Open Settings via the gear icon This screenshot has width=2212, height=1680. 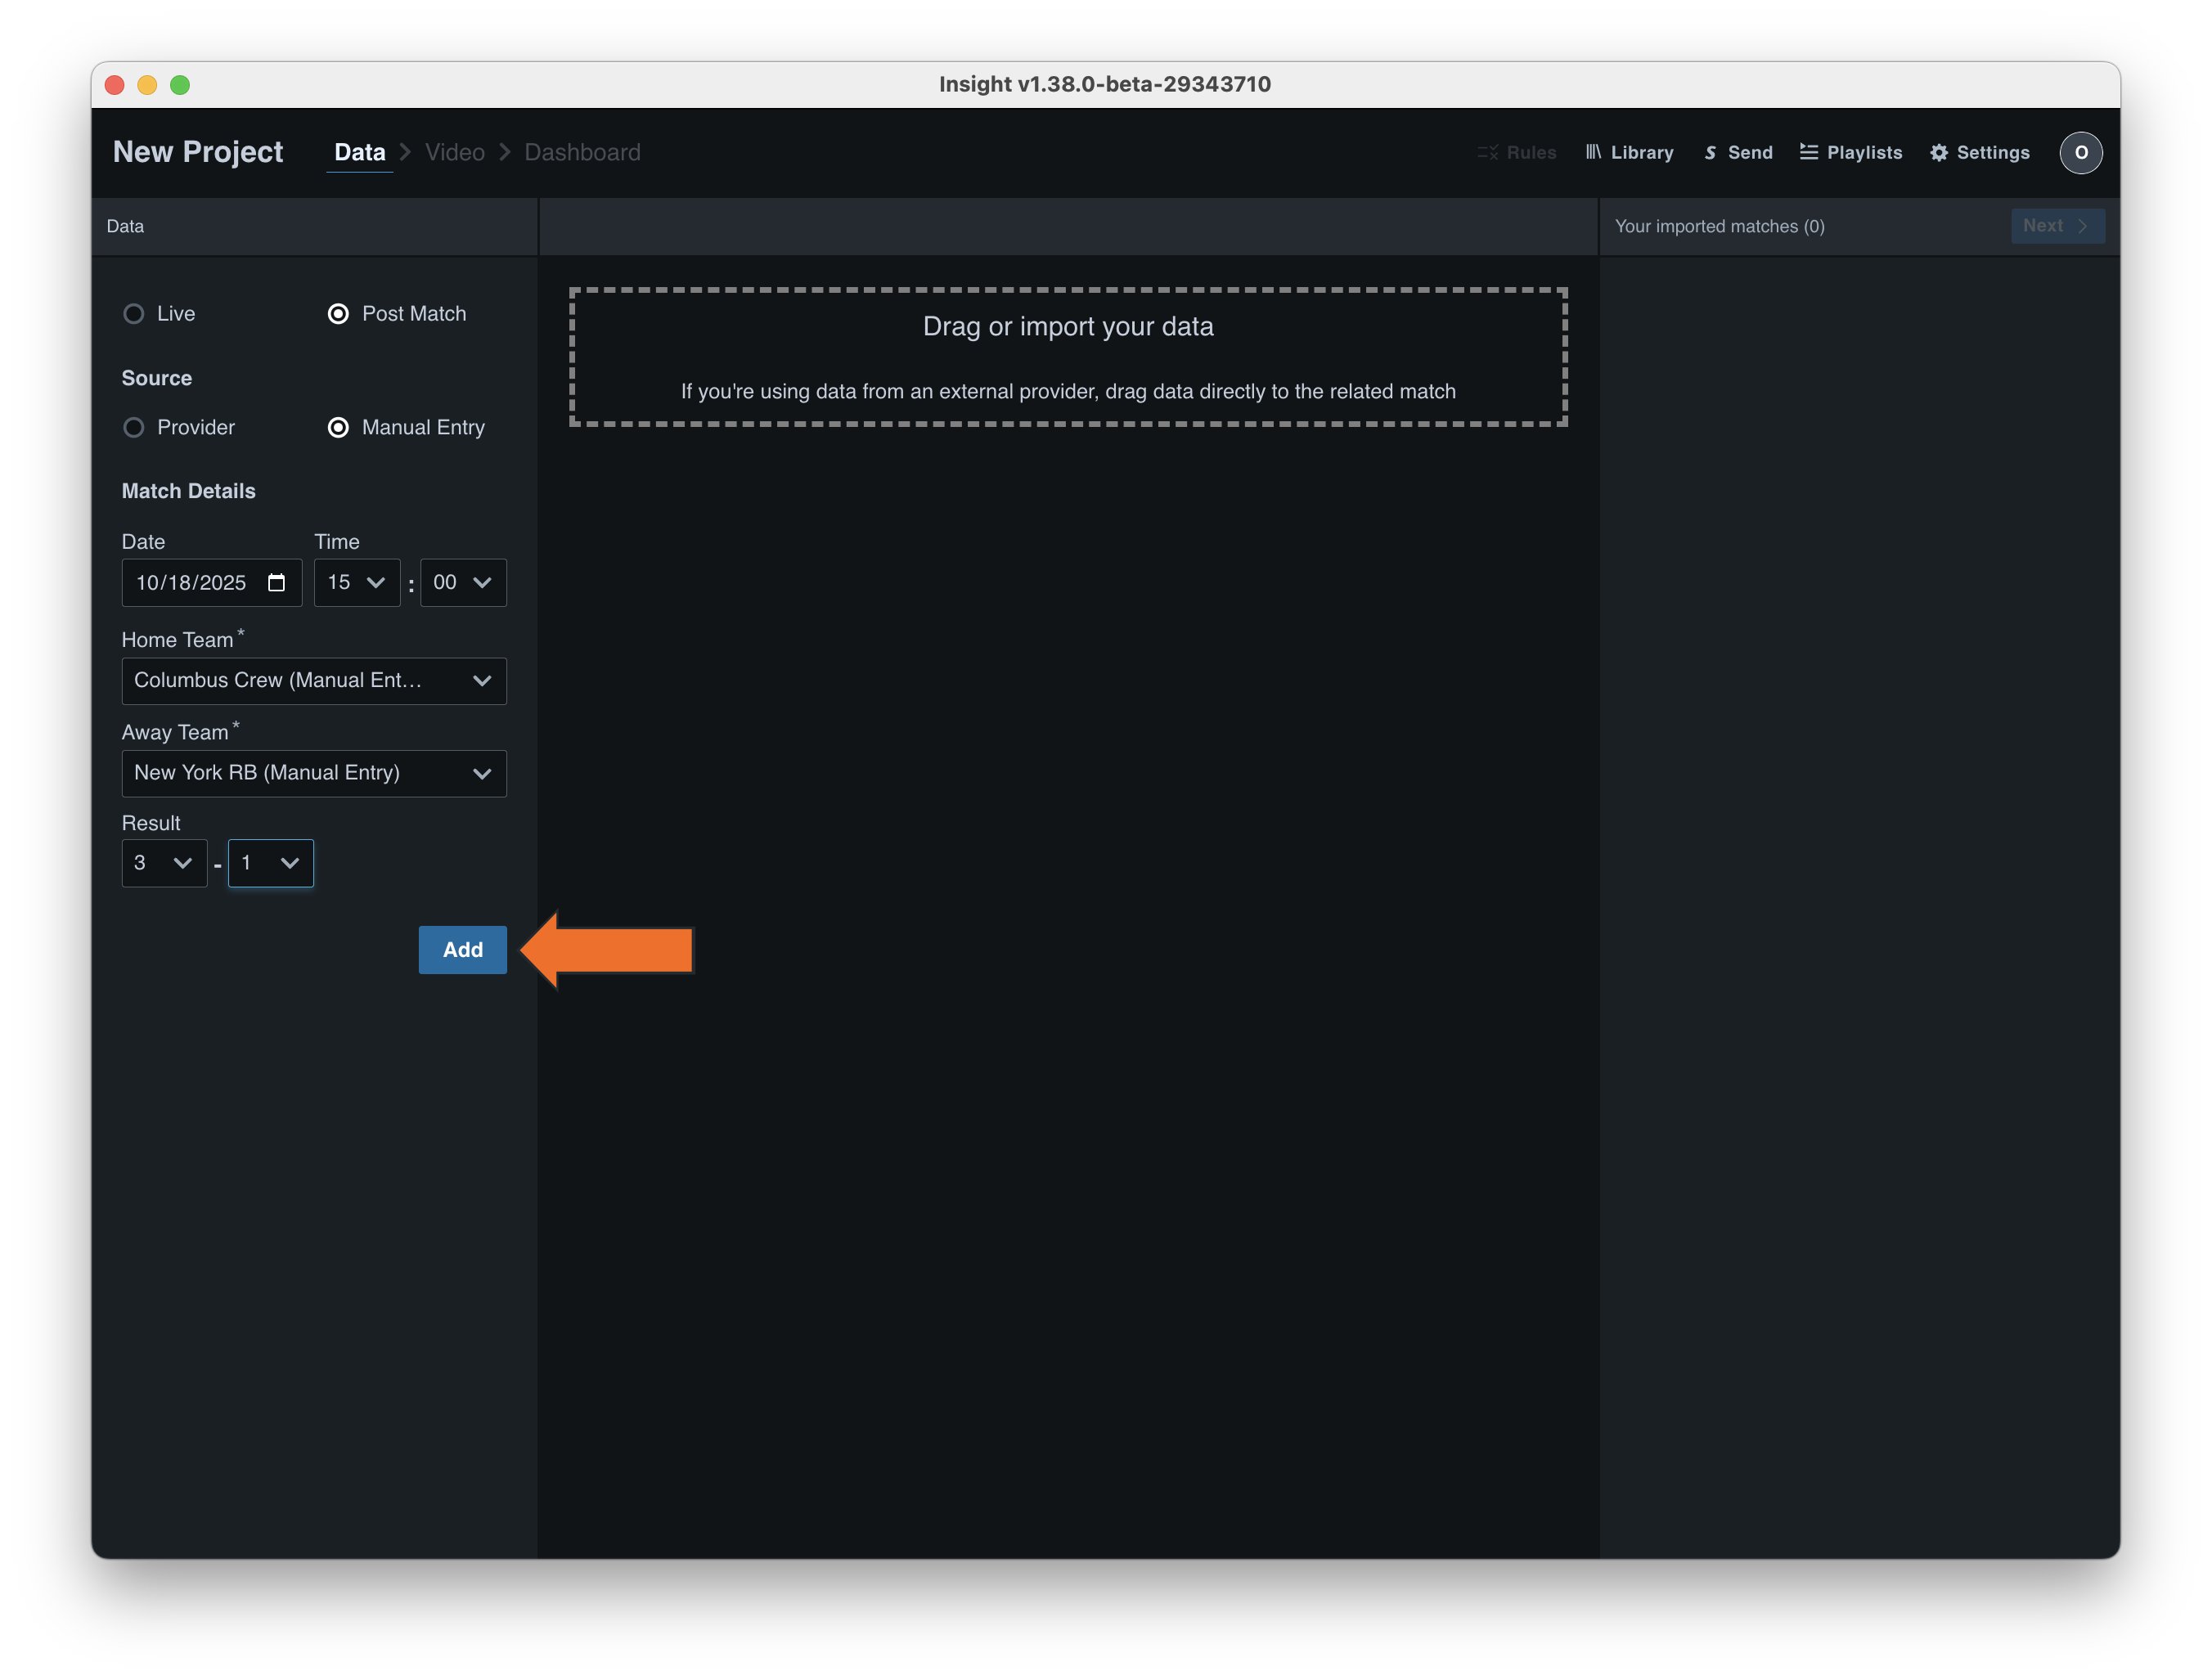click(x=1939, y=152)
